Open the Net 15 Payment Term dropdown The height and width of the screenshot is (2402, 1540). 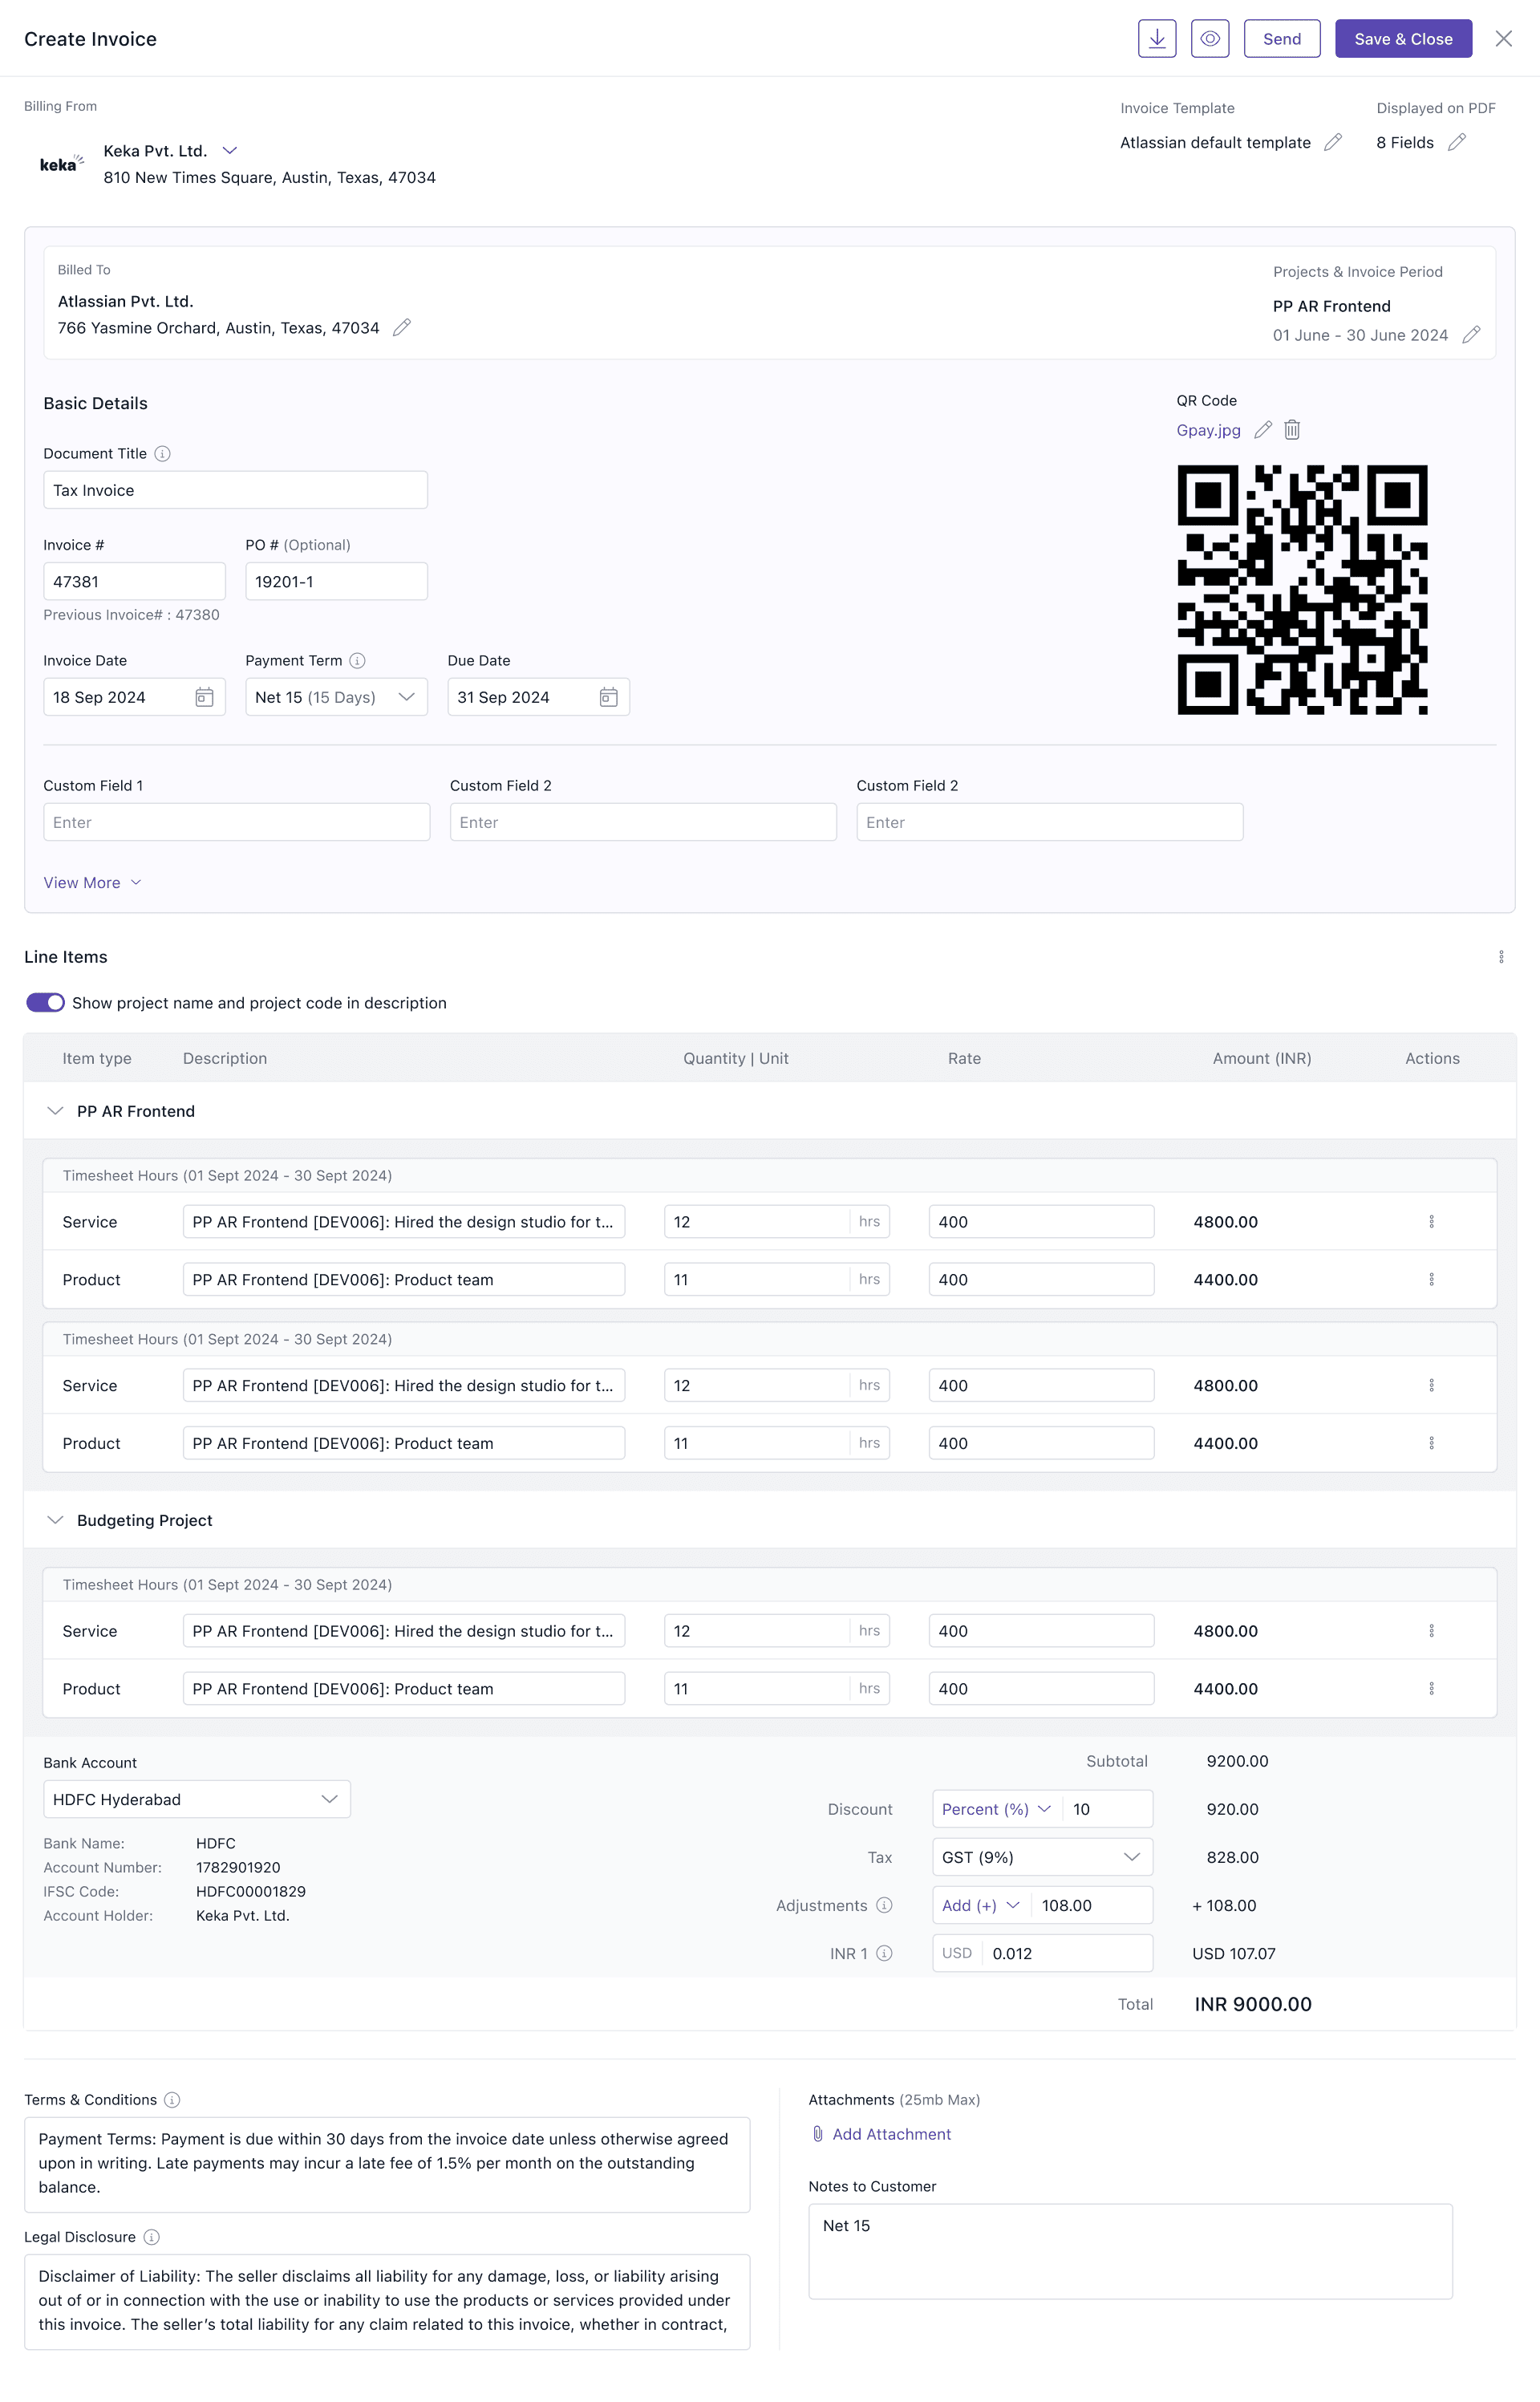336,697
